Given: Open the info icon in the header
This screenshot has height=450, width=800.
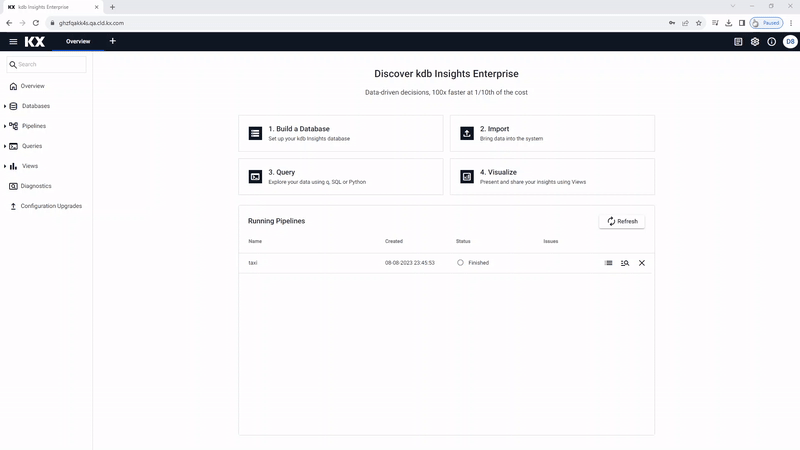Looking at the screenshot, I should pyautogui.click(x=772, y=42).
